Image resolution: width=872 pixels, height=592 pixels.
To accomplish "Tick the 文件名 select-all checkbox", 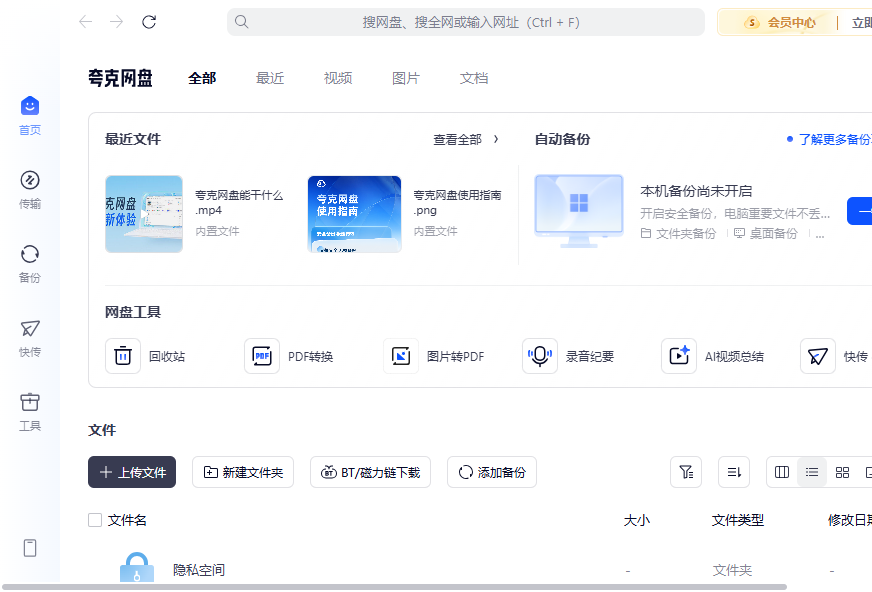I will tap(95, 520).
